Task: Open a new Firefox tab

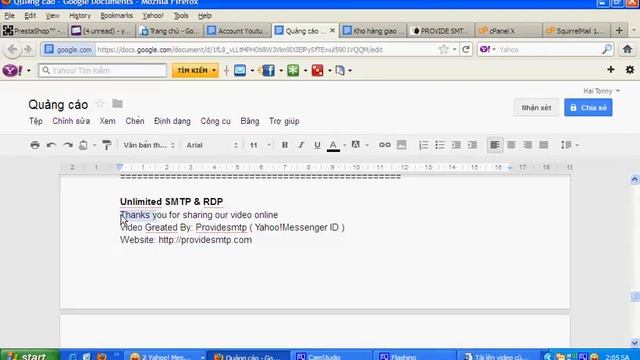Action: click(x=619, y=31)
